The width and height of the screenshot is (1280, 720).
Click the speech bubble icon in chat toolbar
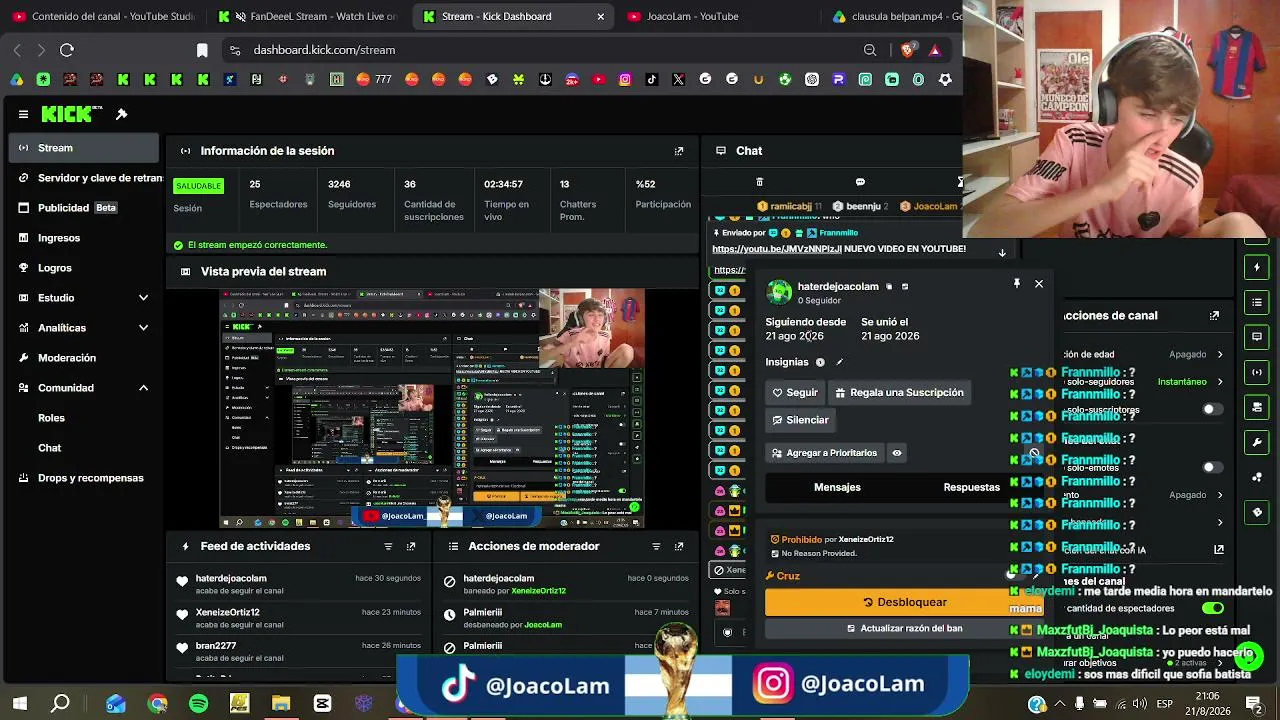[860, 182]
